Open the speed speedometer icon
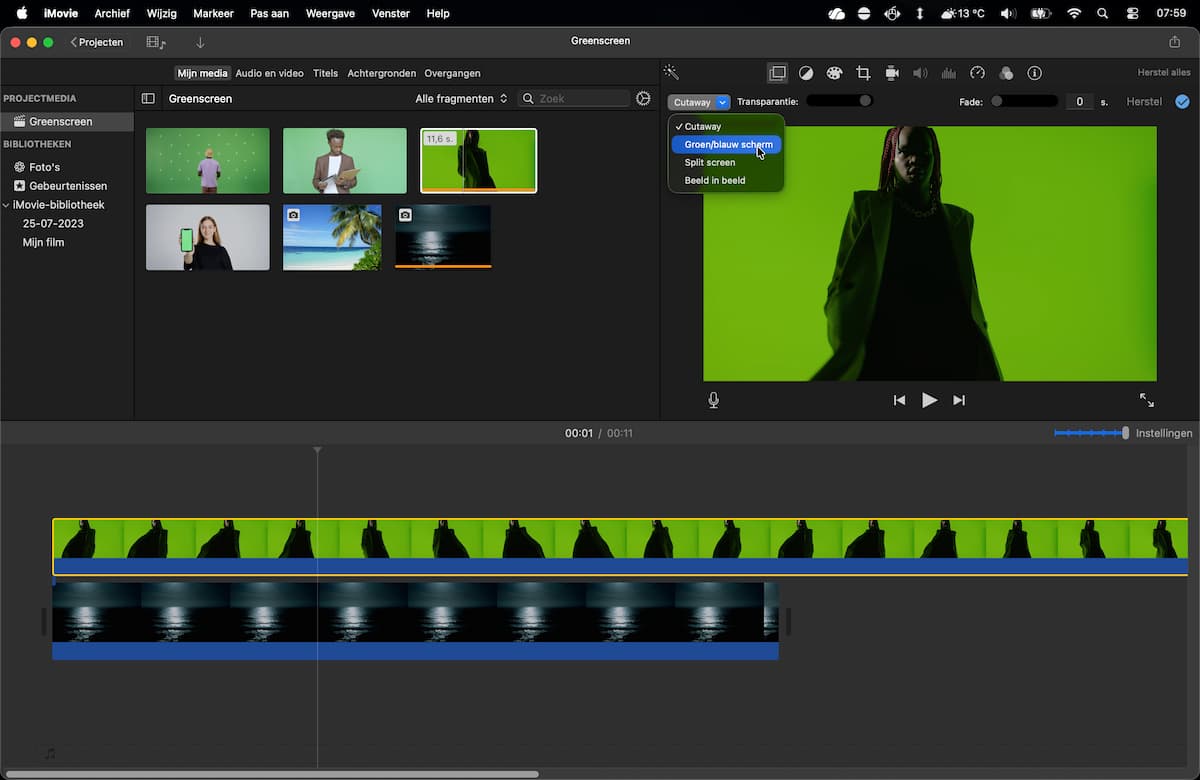 point(978,73)
